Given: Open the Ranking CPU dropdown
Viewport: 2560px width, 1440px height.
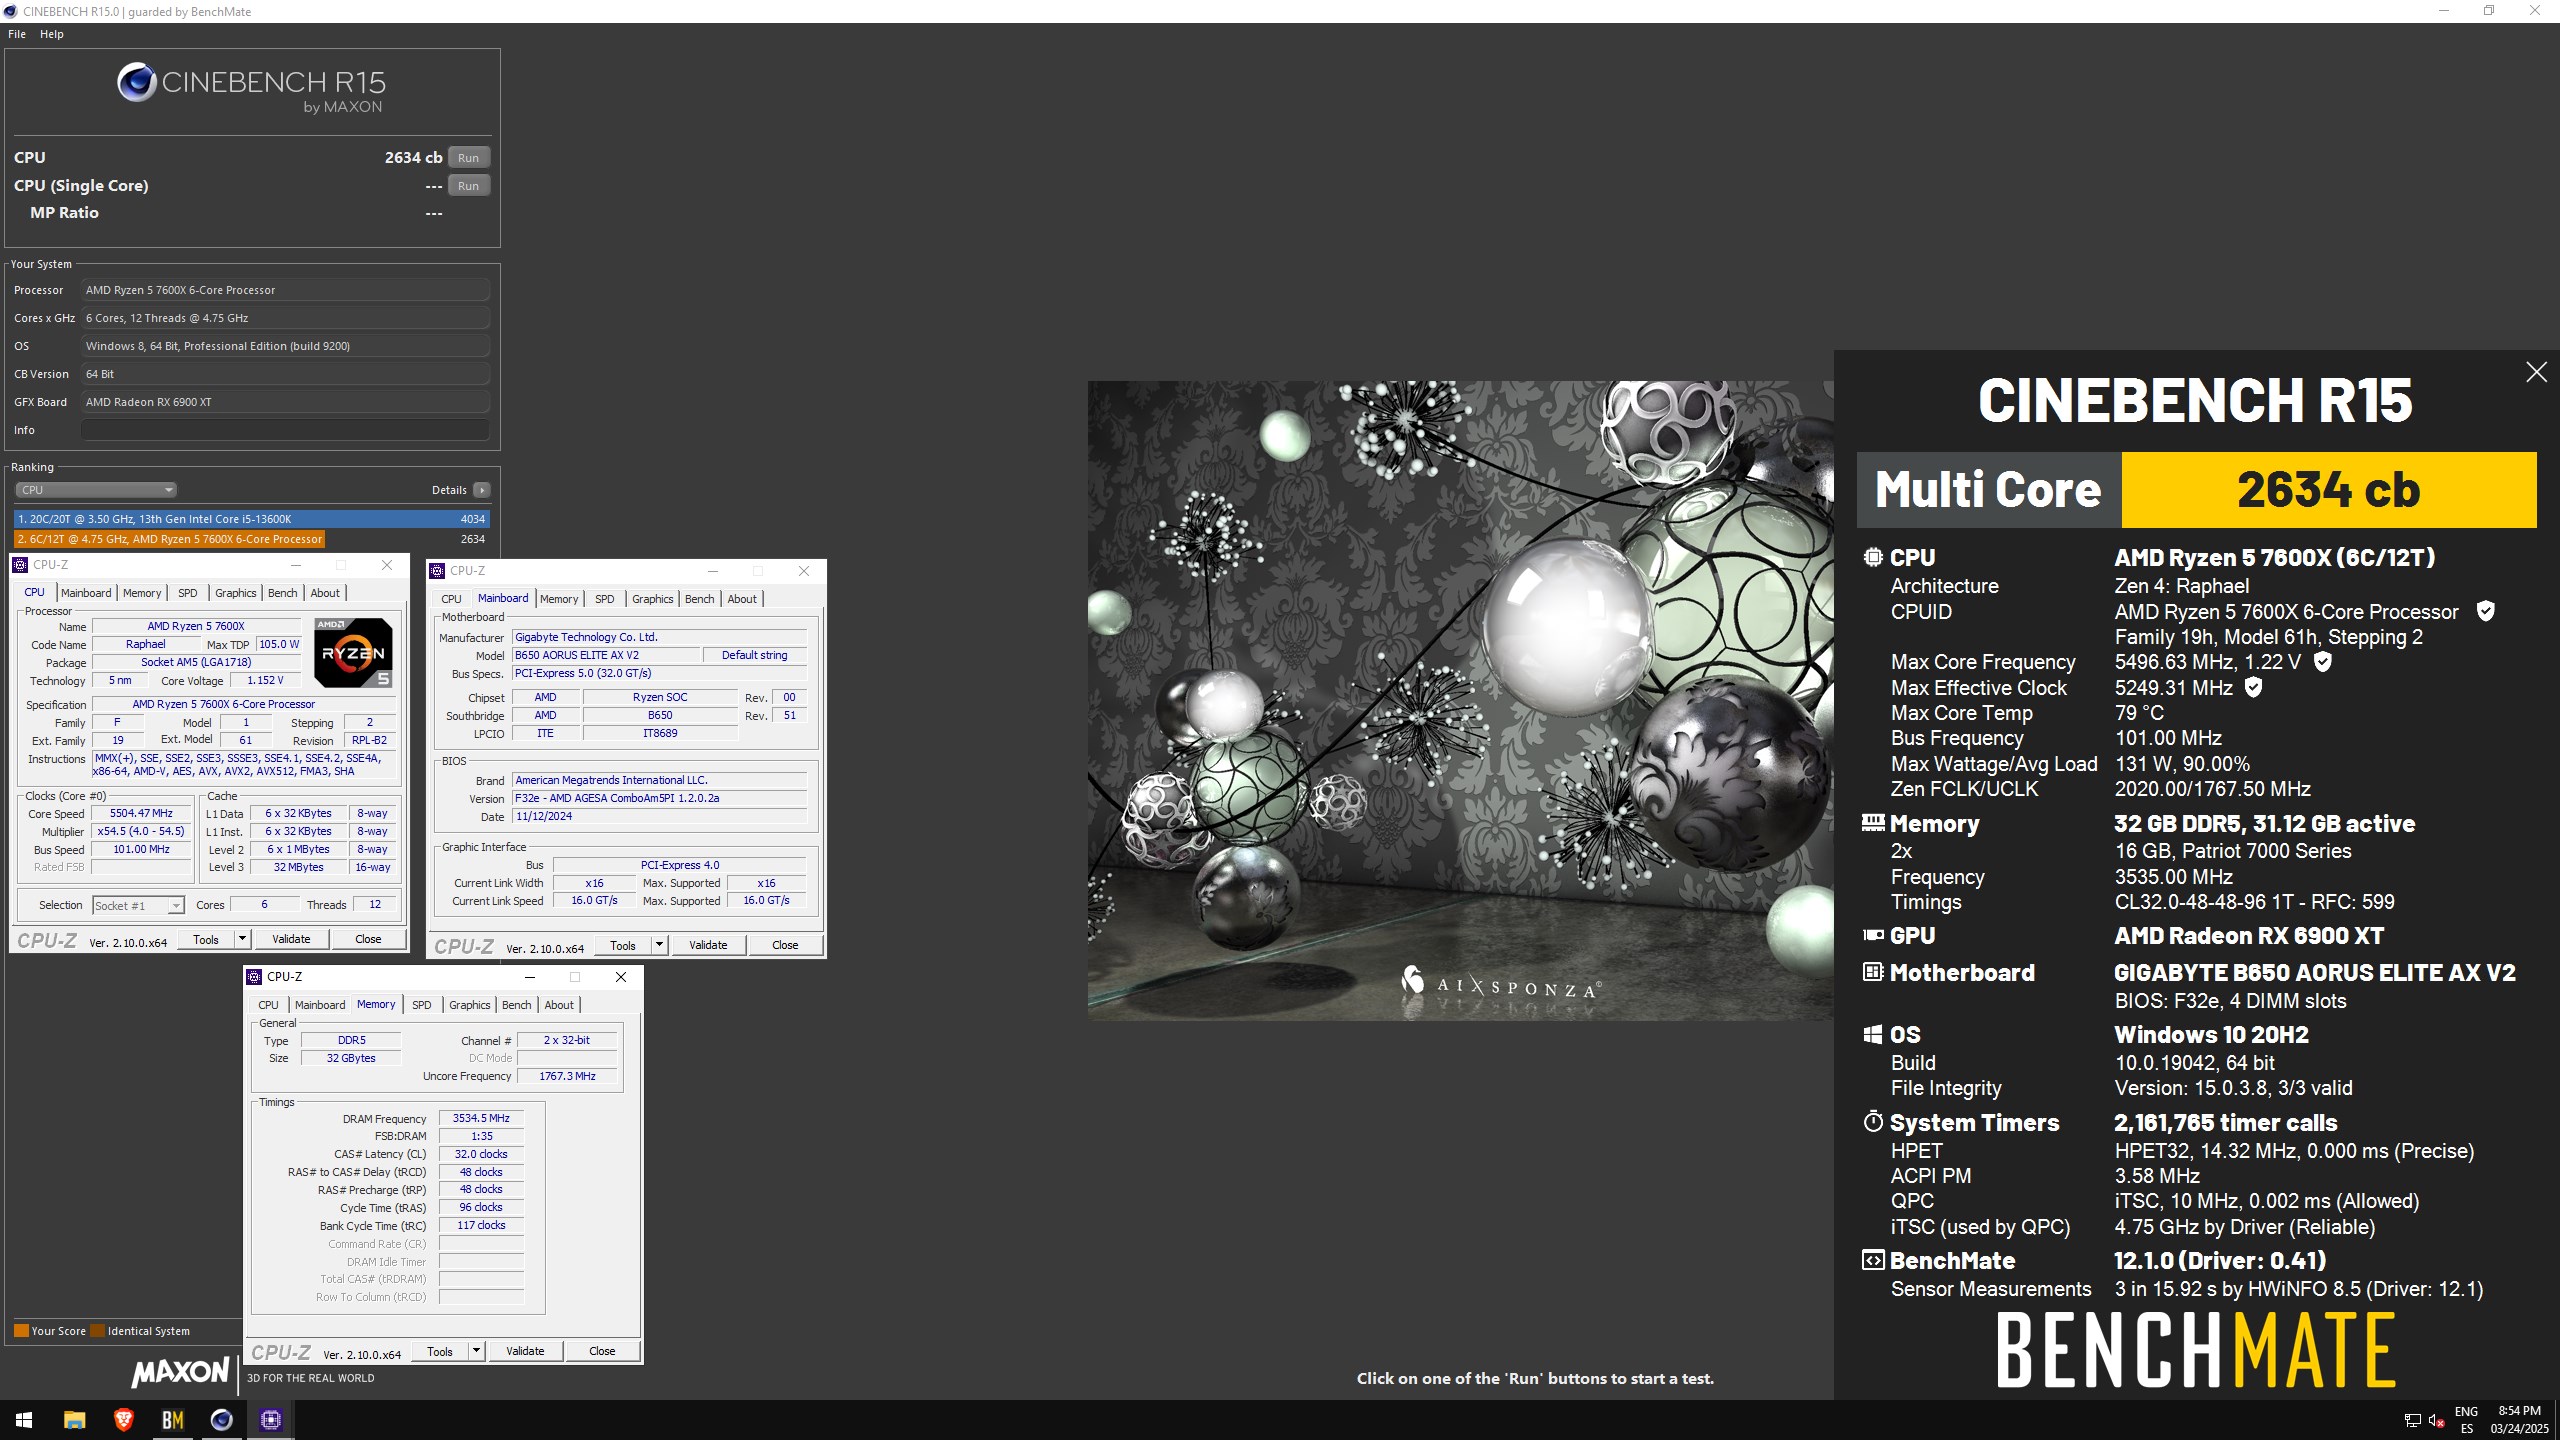Looking at the screenshot, I should tap(96, 490).
